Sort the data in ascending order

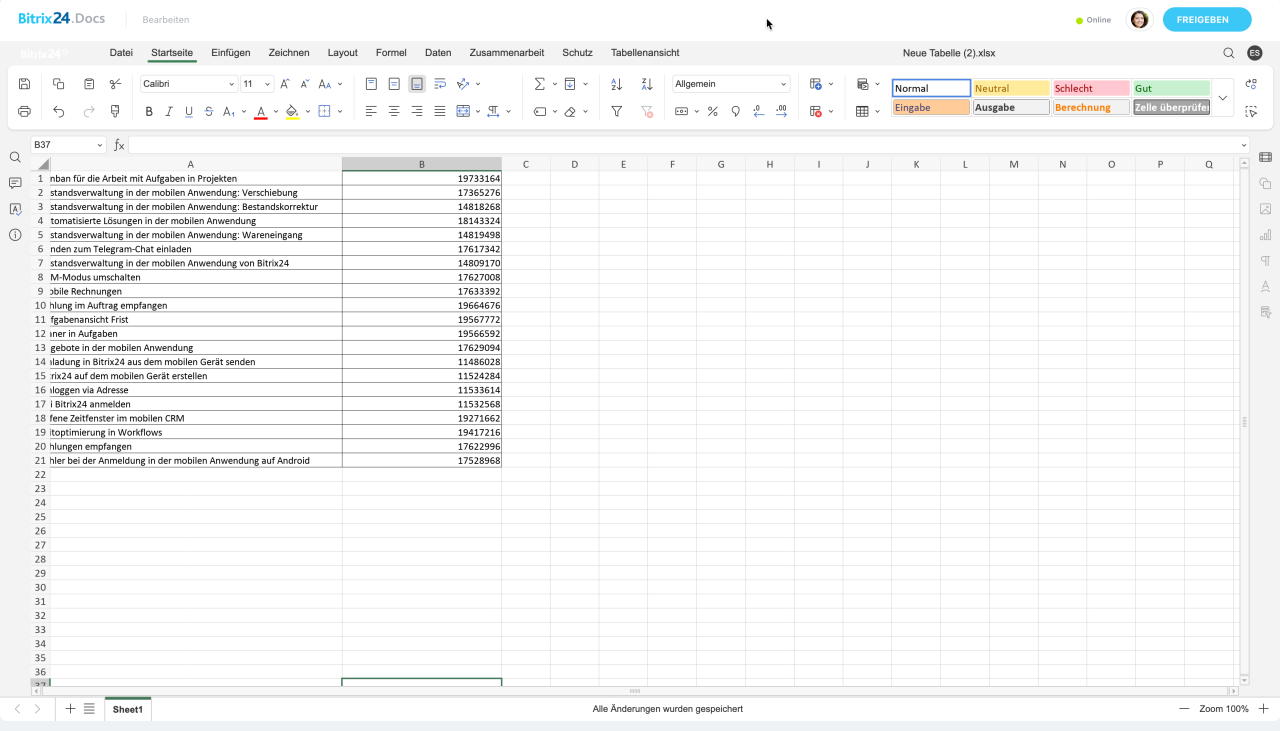pos(617,84)
